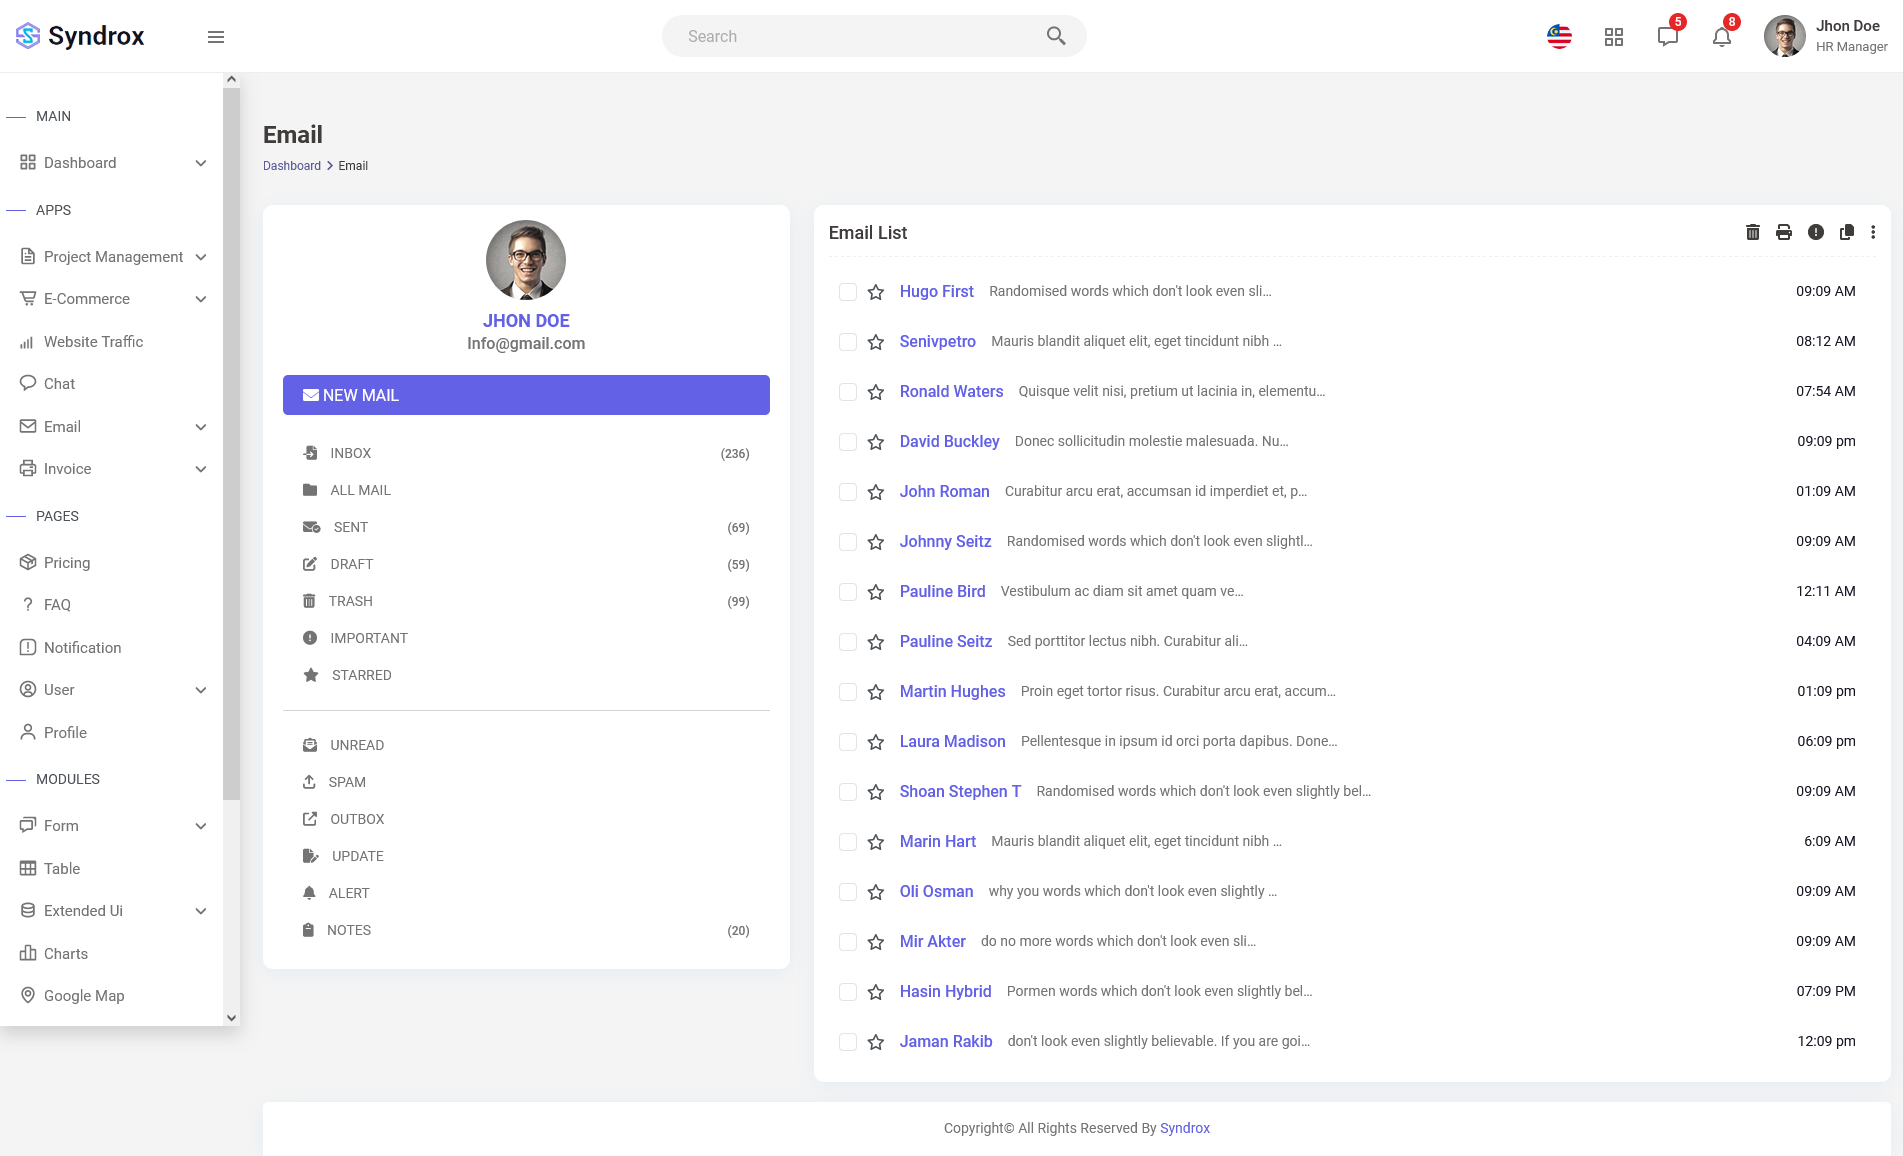Viewport: 1903px width, 1156px height.
Task: Star the Martin Hughes email
Action: click(x=876, y=692)
